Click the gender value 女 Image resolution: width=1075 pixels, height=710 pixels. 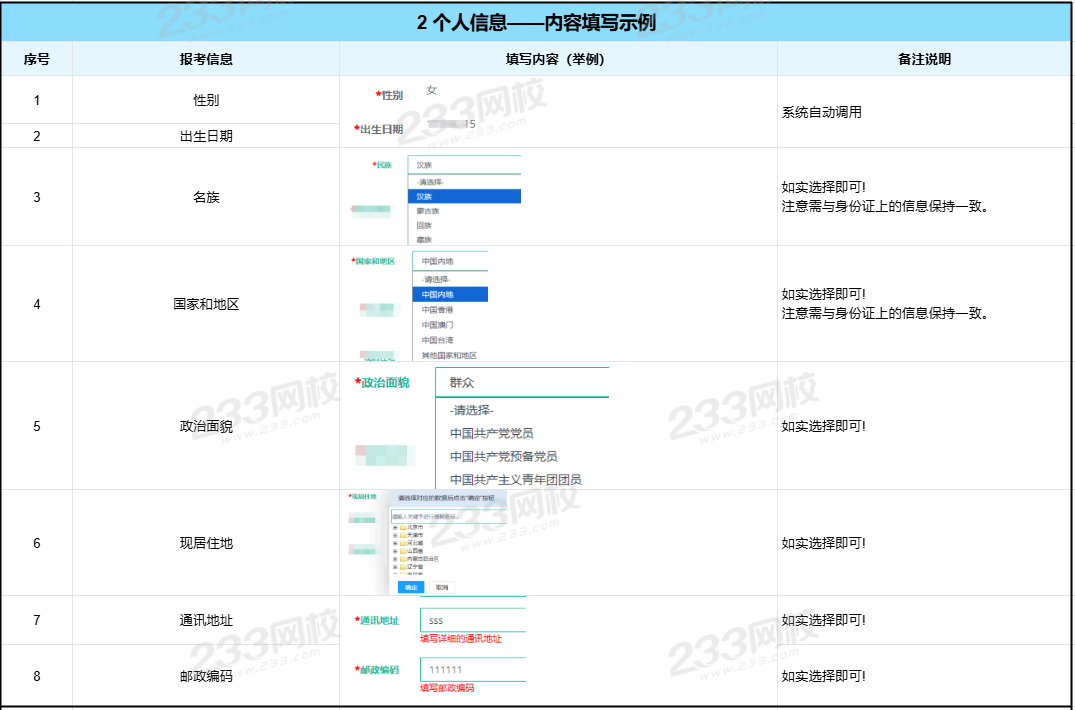431,90
